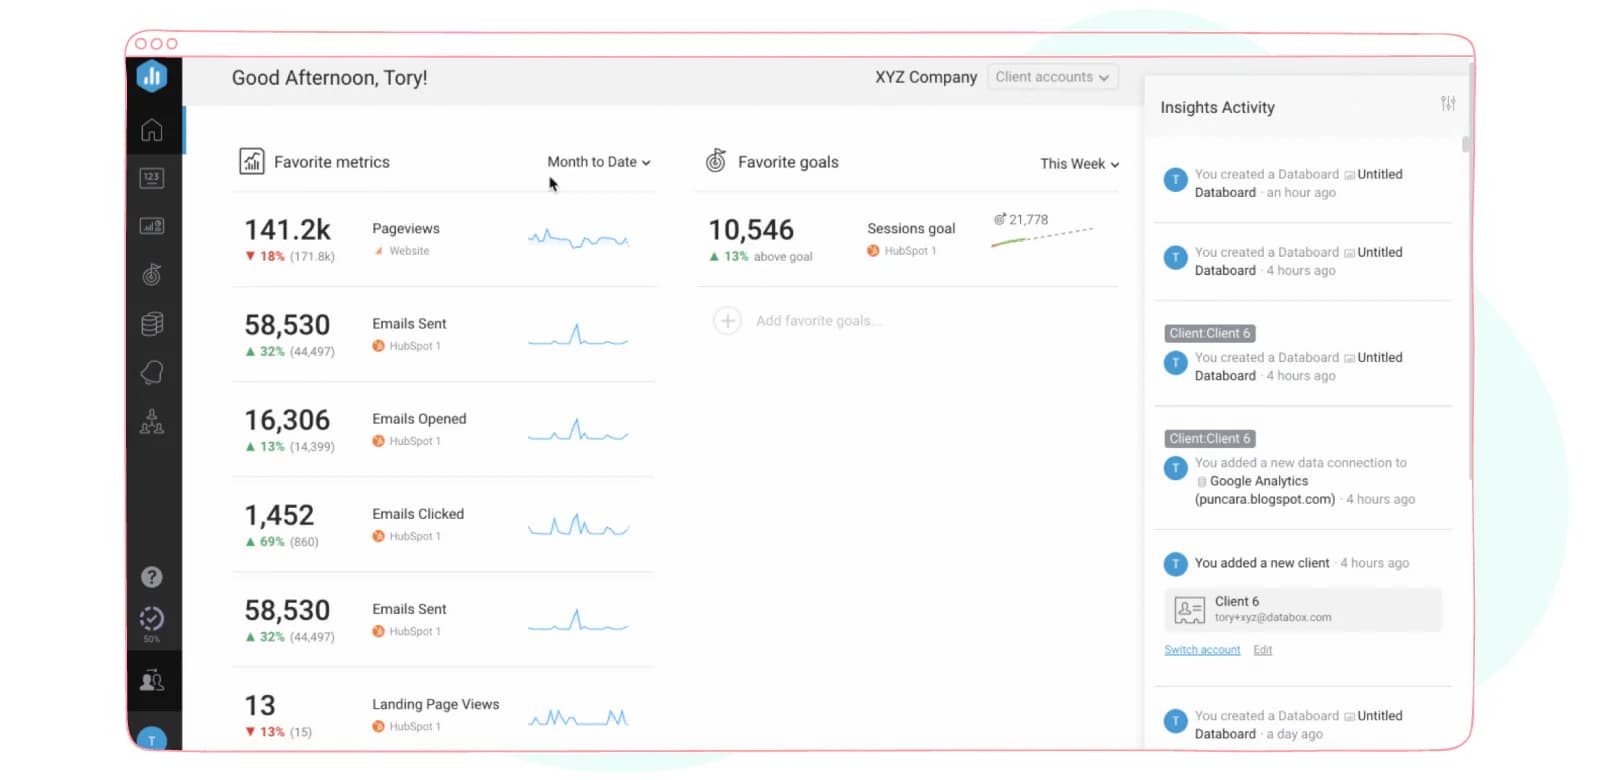Open the Help question mark icon
The height and width of the screenshot is (780, 1600).
click(x=152, y=577)
